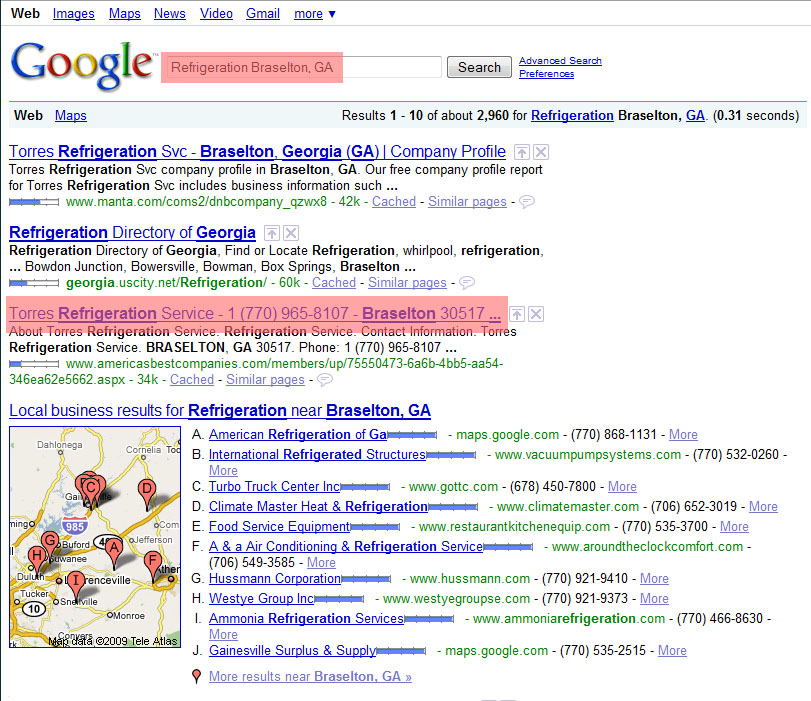Open A & a Air Conditioning listing
811x701 pixels.
(346, 547)
